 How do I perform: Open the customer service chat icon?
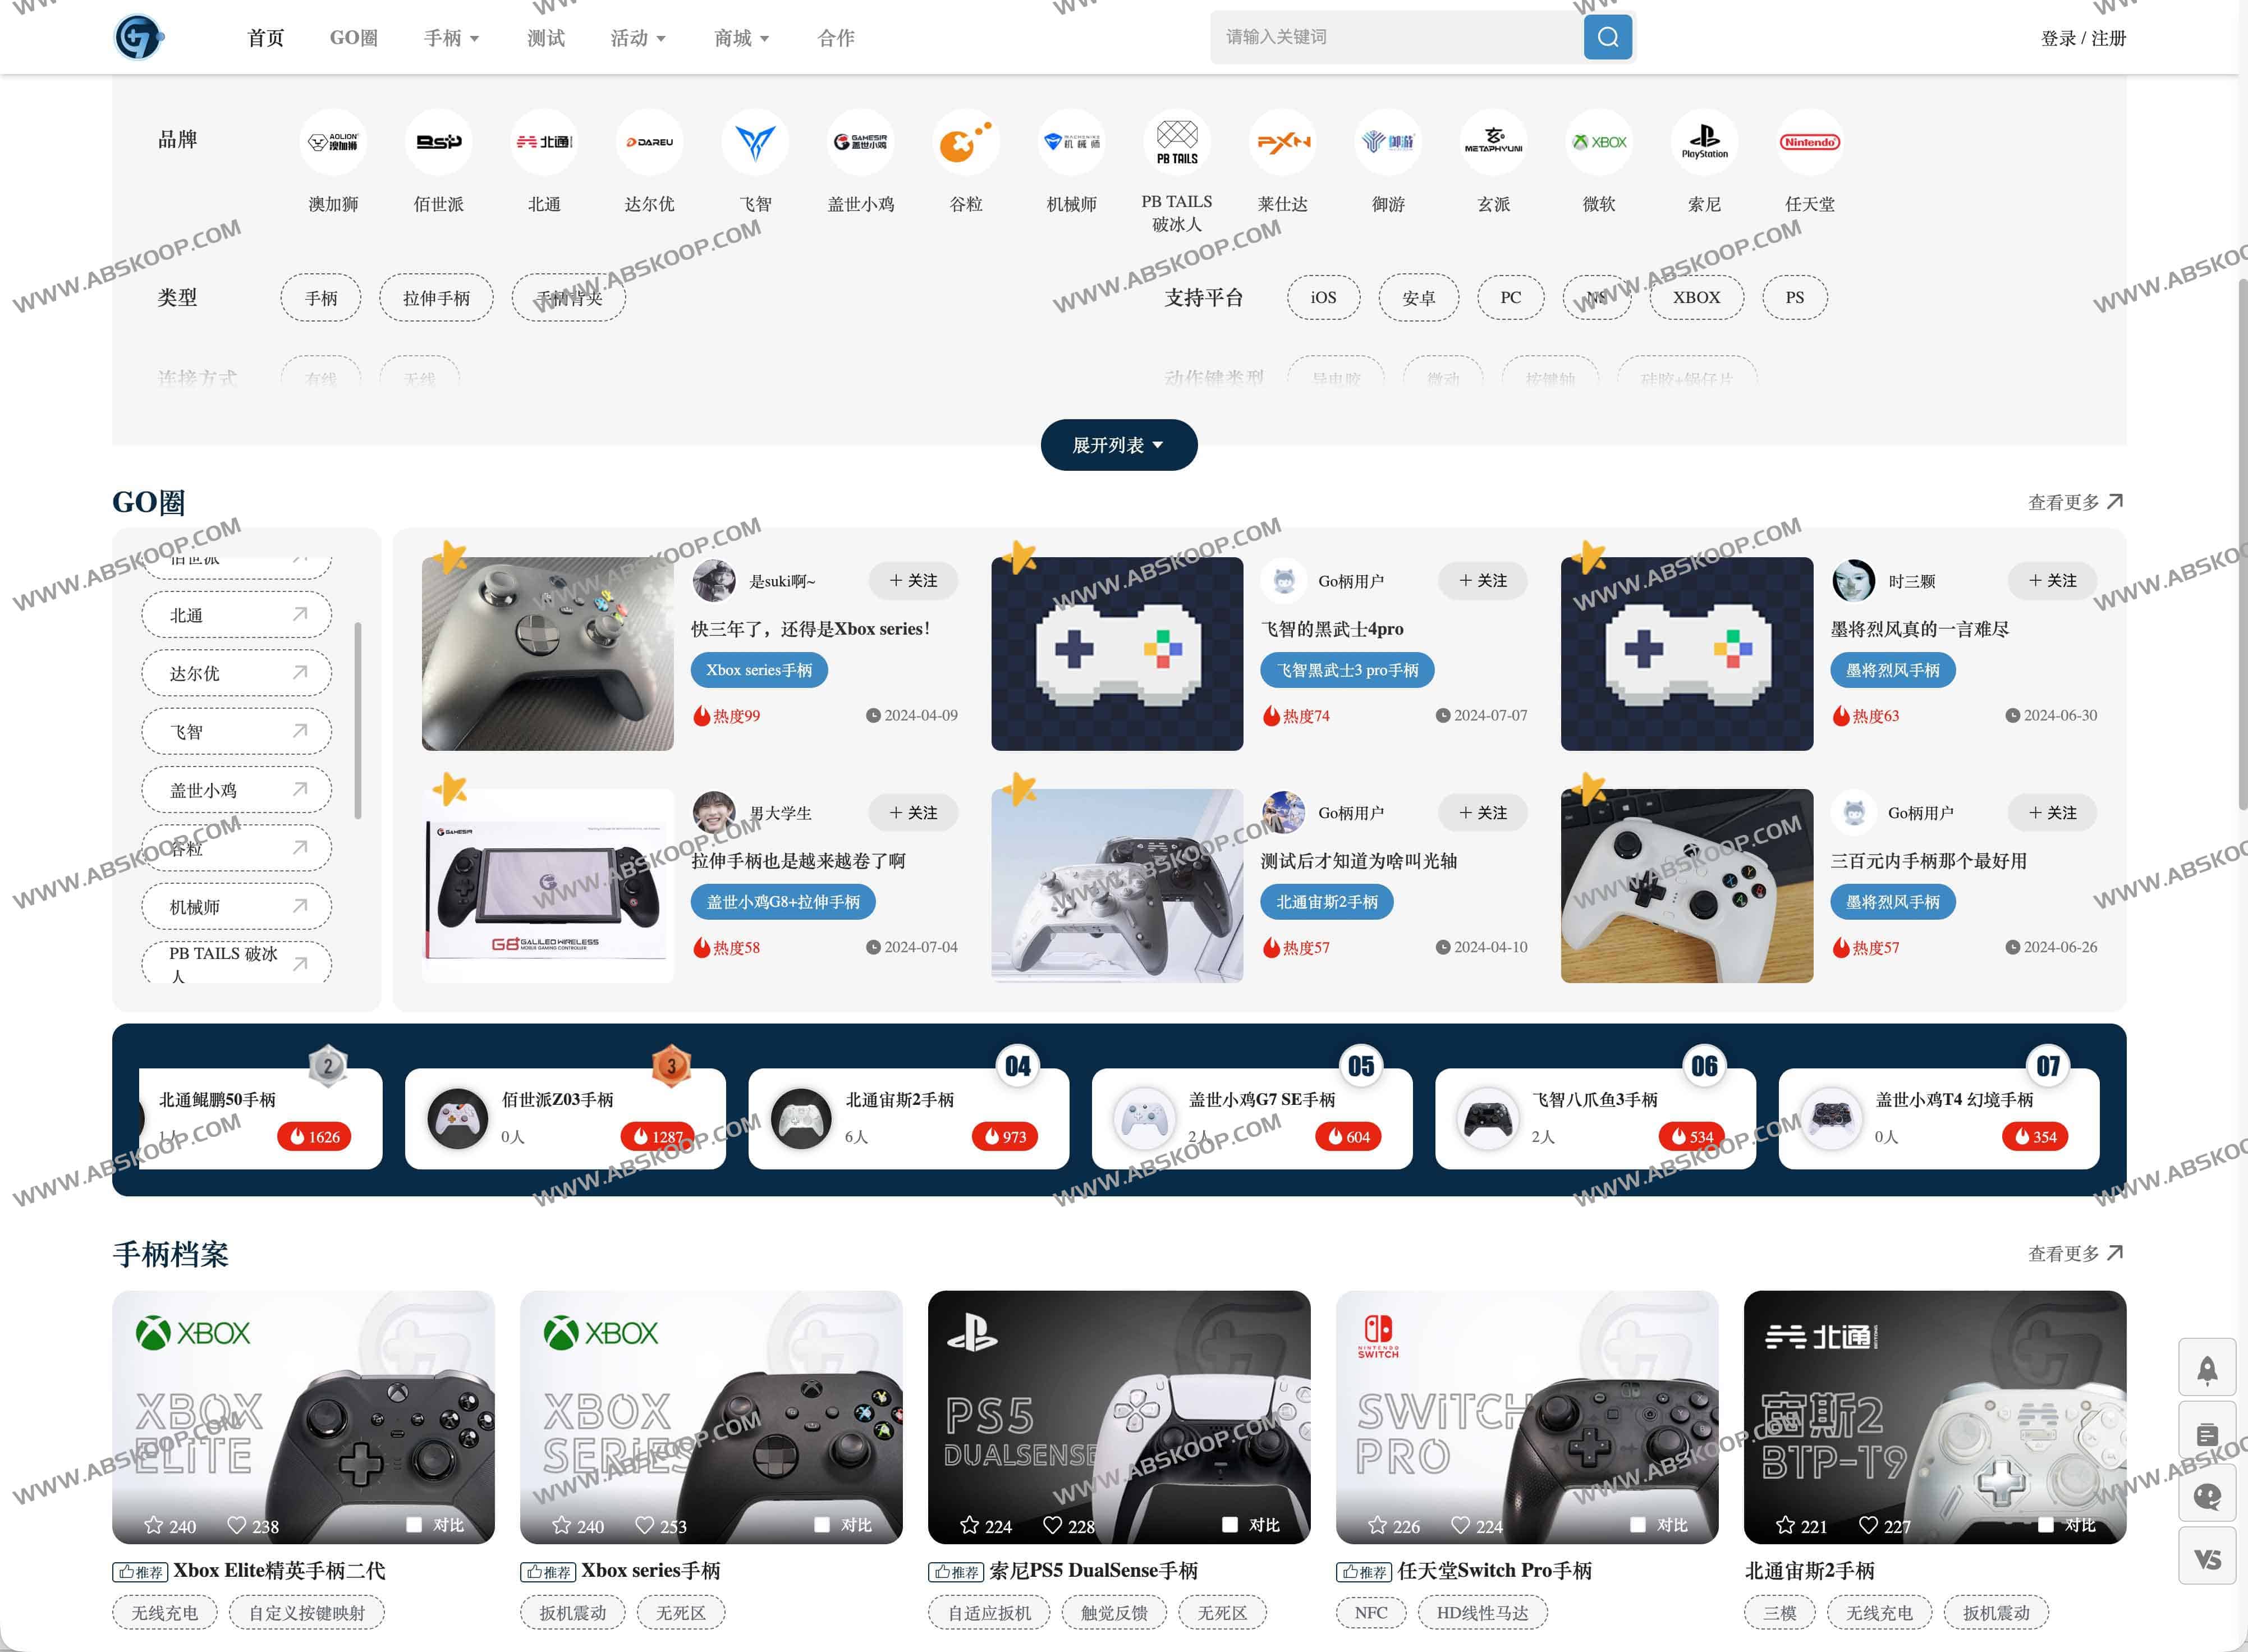[x=2207, y=1495]
